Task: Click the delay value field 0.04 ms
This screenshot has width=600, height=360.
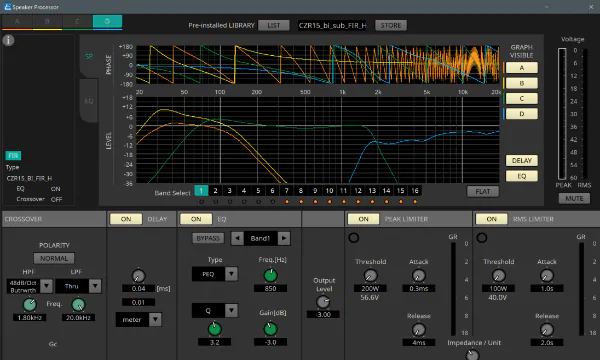Action: click(x=138, y=288)
